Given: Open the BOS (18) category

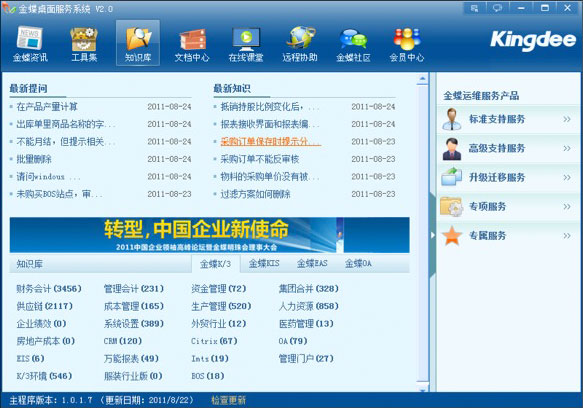Looking at the screenshot, I should tap(207, 376).
